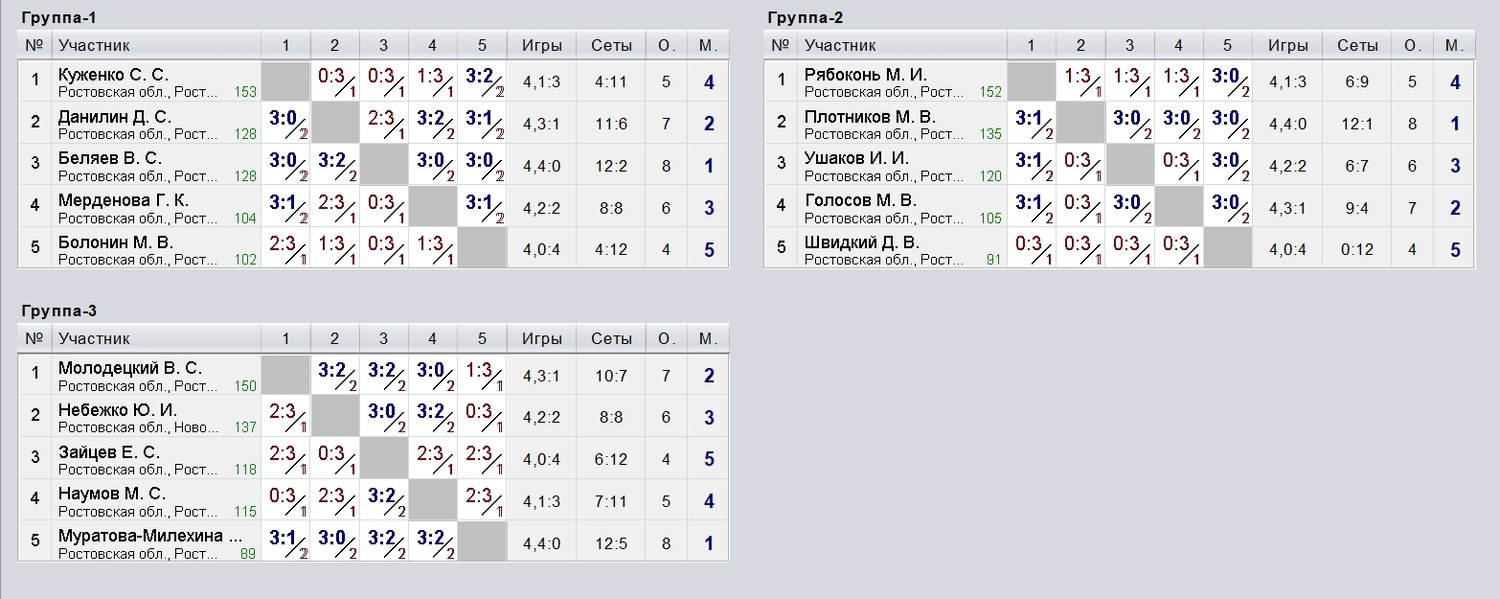Click Молодецкий В. С. name
The height and width of the screenshot is (599, 1500).
pos(130,368)
